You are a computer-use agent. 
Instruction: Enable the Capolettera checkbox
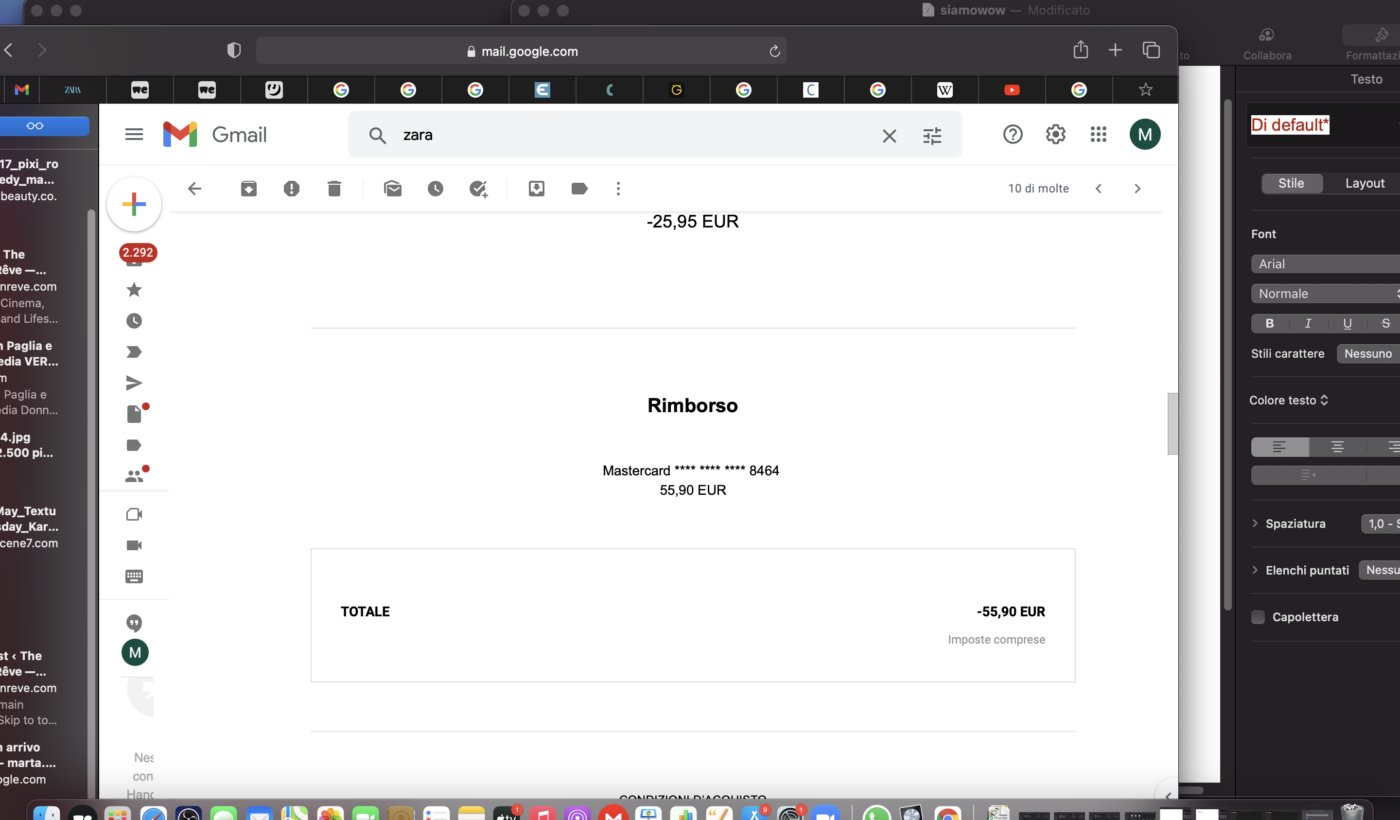(1258, 617)
